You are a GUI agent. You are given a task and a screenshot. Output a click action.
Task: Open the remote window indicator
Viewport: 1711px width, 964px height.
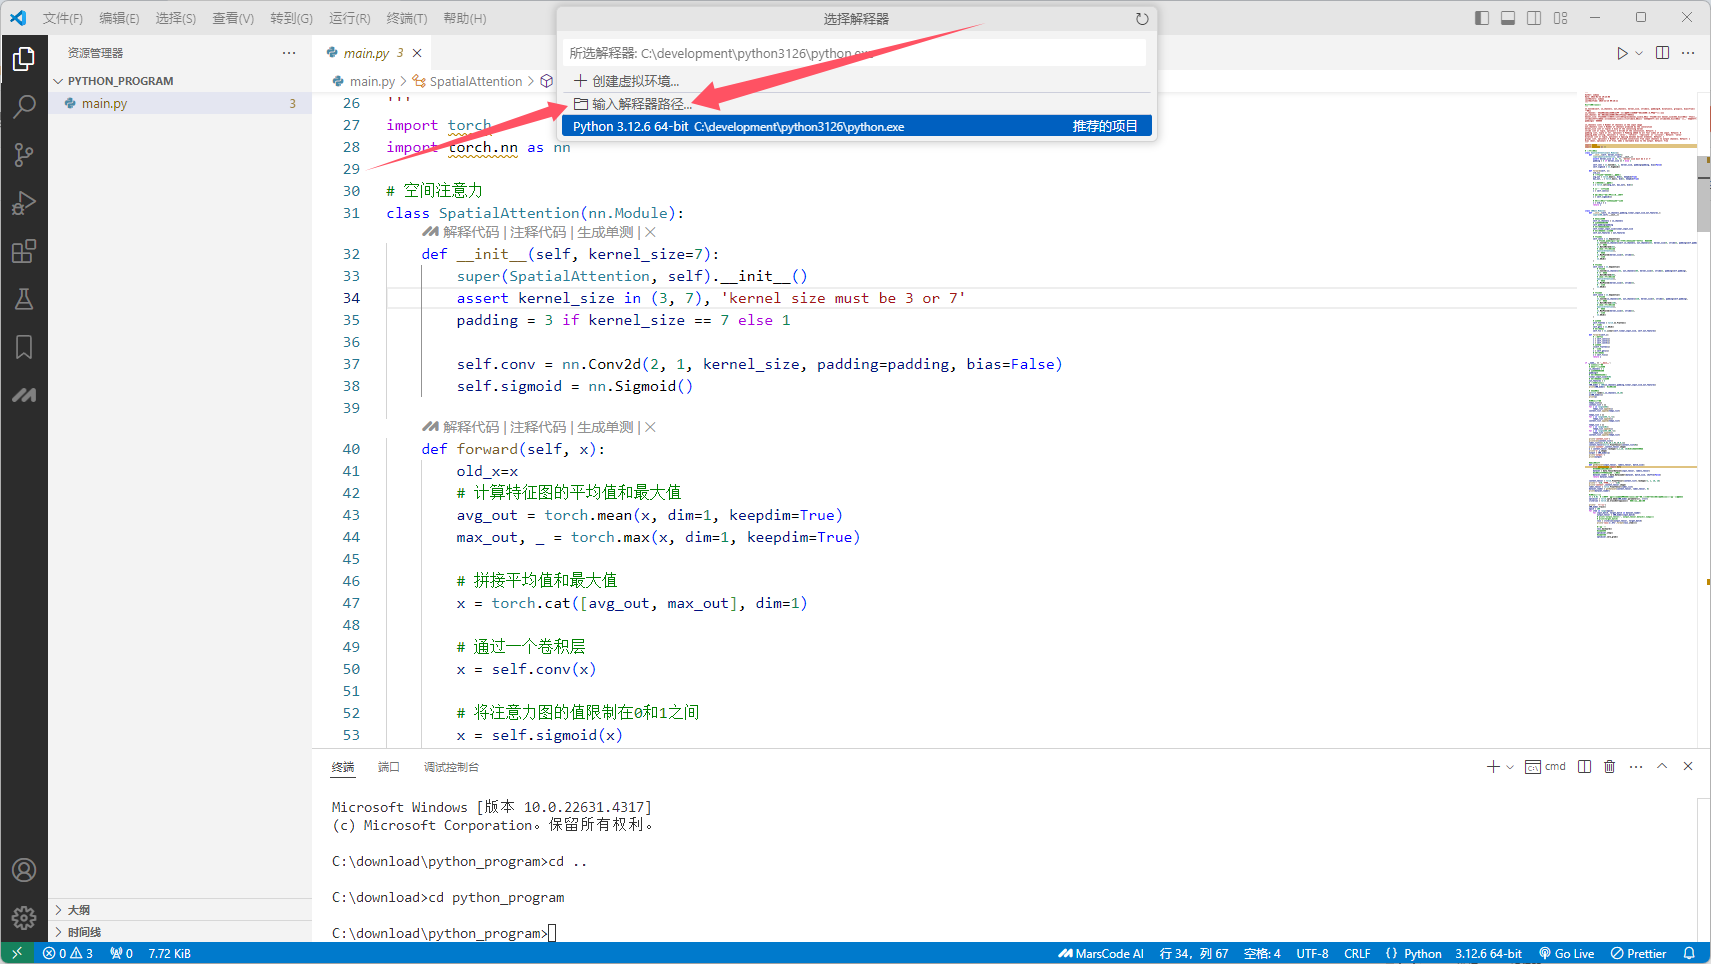17,954
